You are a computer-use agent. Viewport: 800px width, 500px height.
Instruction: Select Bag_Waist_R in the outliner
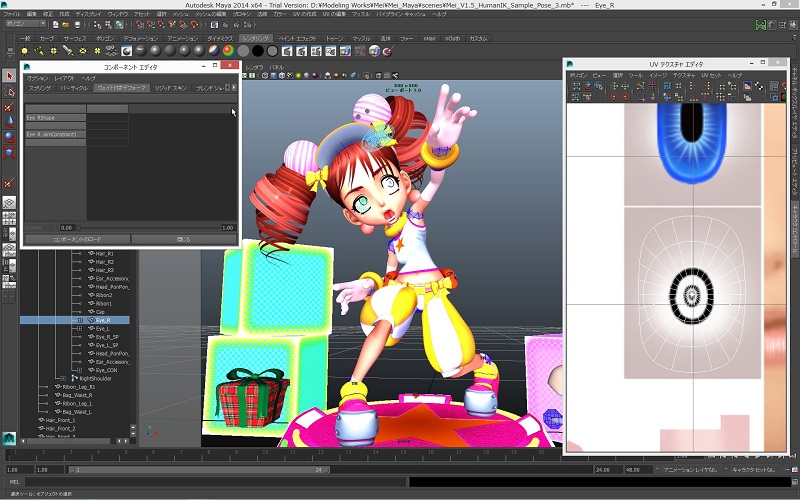[x=77, y=395]
